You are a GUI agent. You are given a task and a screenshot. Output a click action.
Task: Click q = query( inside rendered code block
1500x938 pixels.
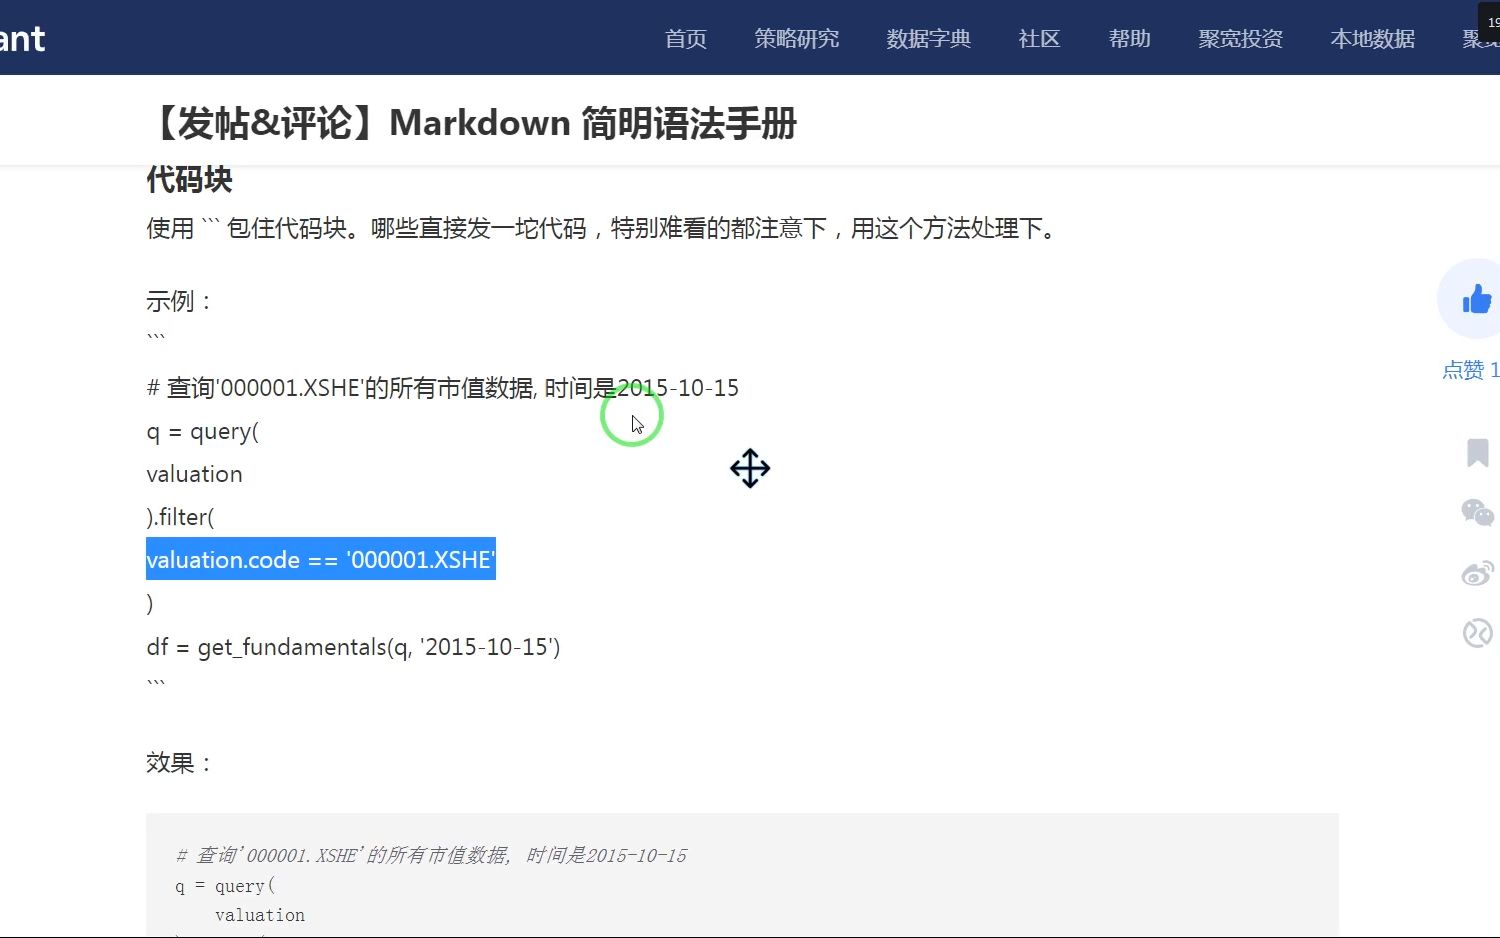pyautogui.click(x=225, y=886)
